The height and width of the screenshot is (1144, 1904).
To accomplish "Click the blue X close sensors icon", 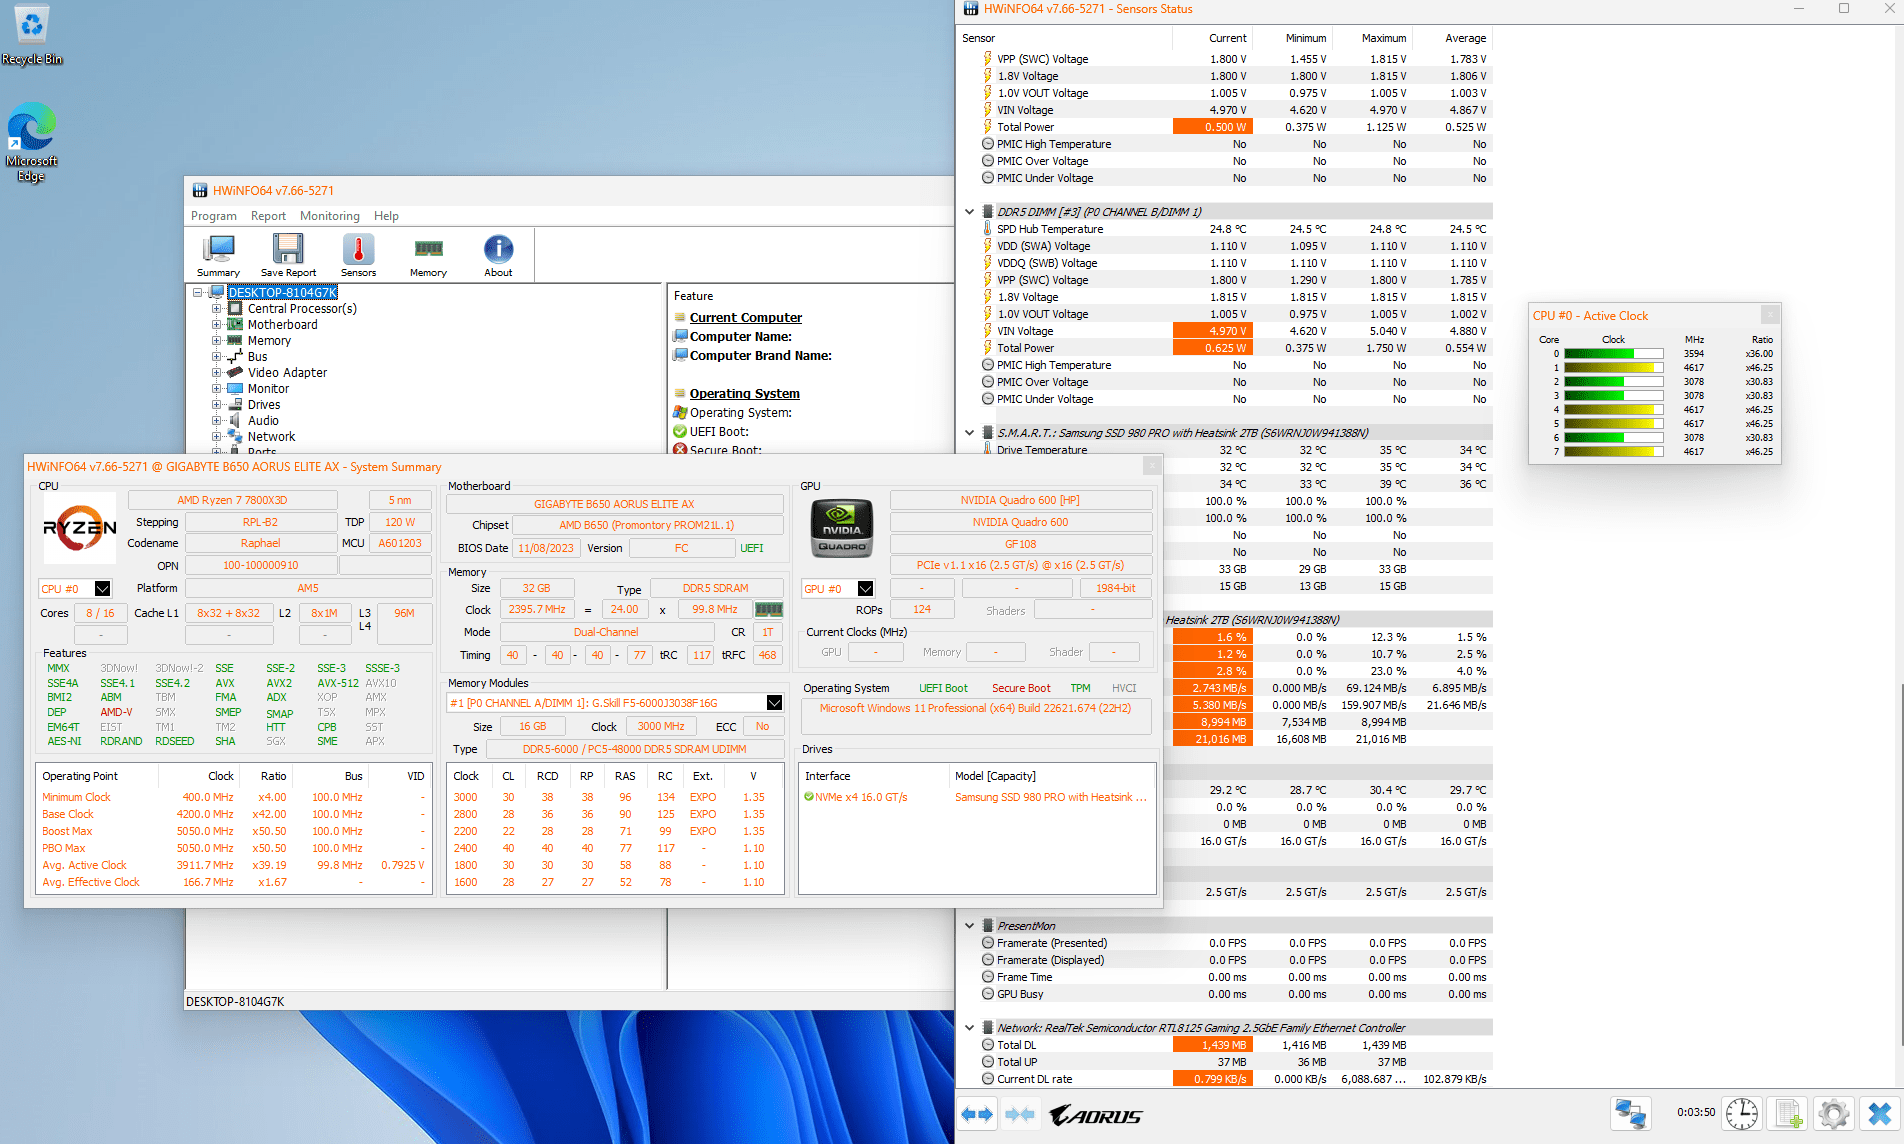I will coord(1880,1113).
